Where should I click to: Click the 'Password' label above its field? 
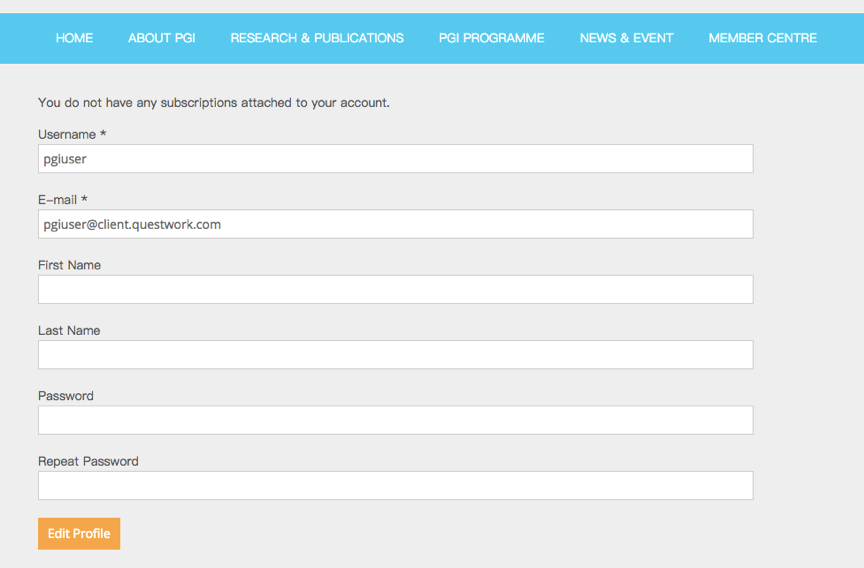[x=66, y=396]
